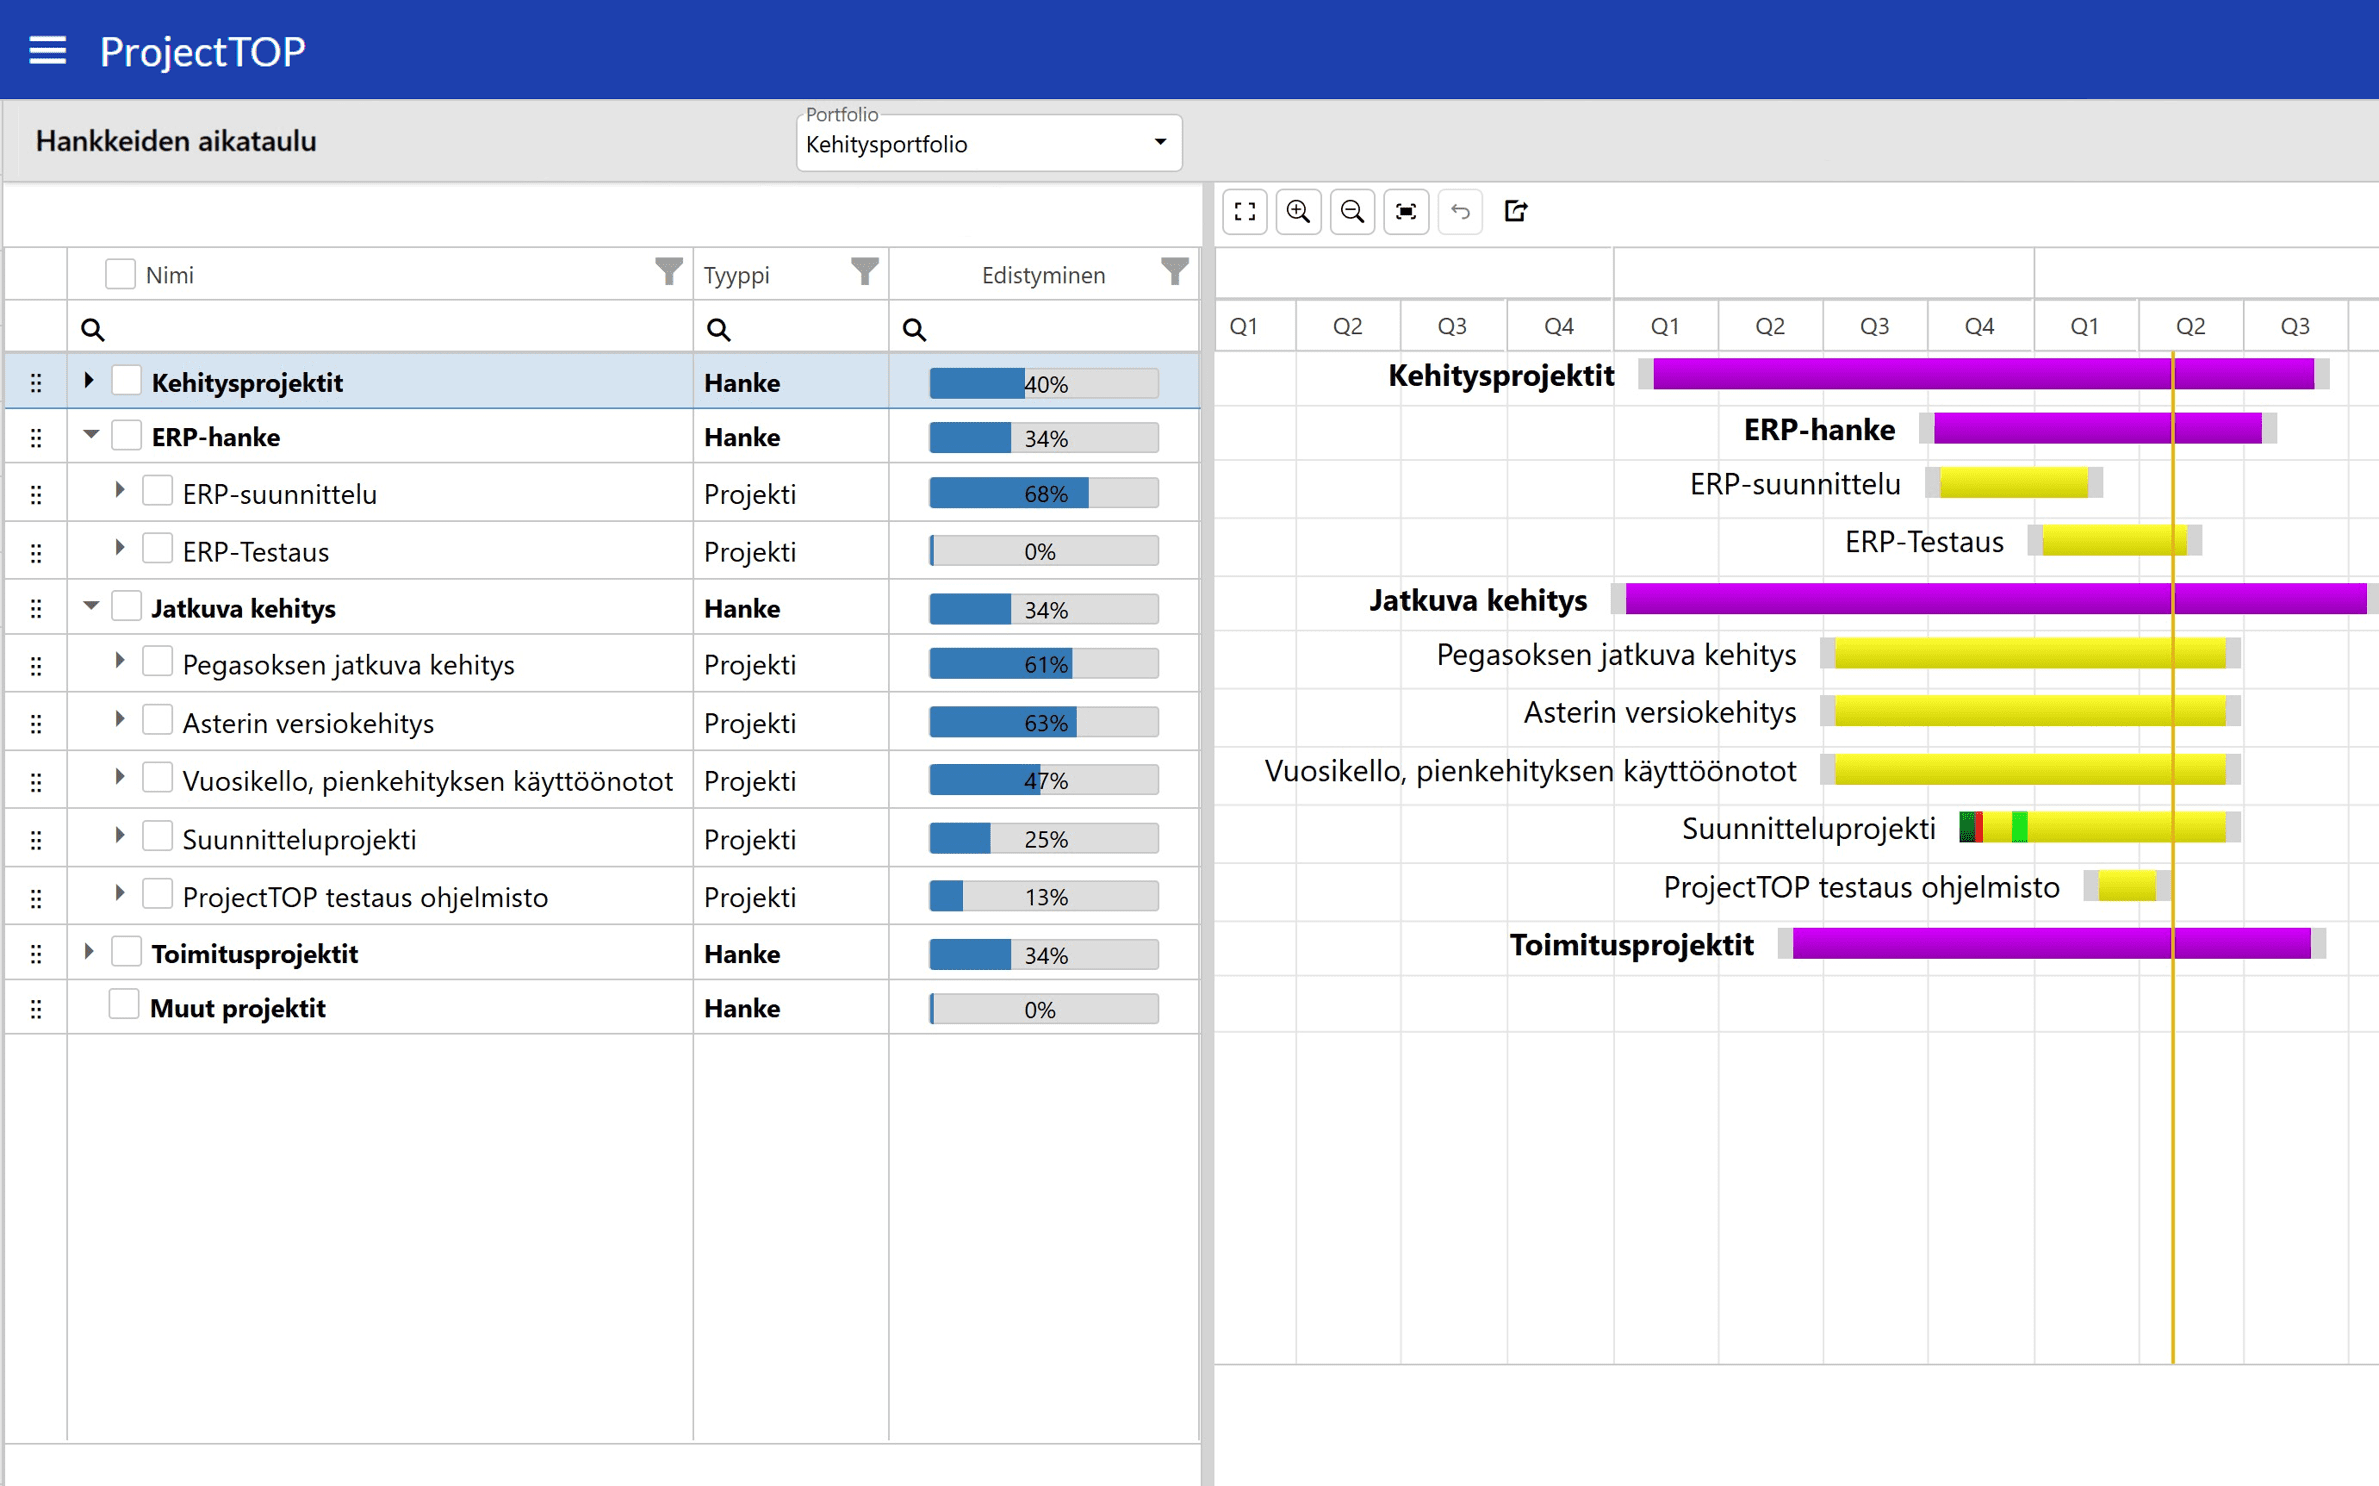Toggle the select-all checkbox beside Nimi

coord(120,274)
